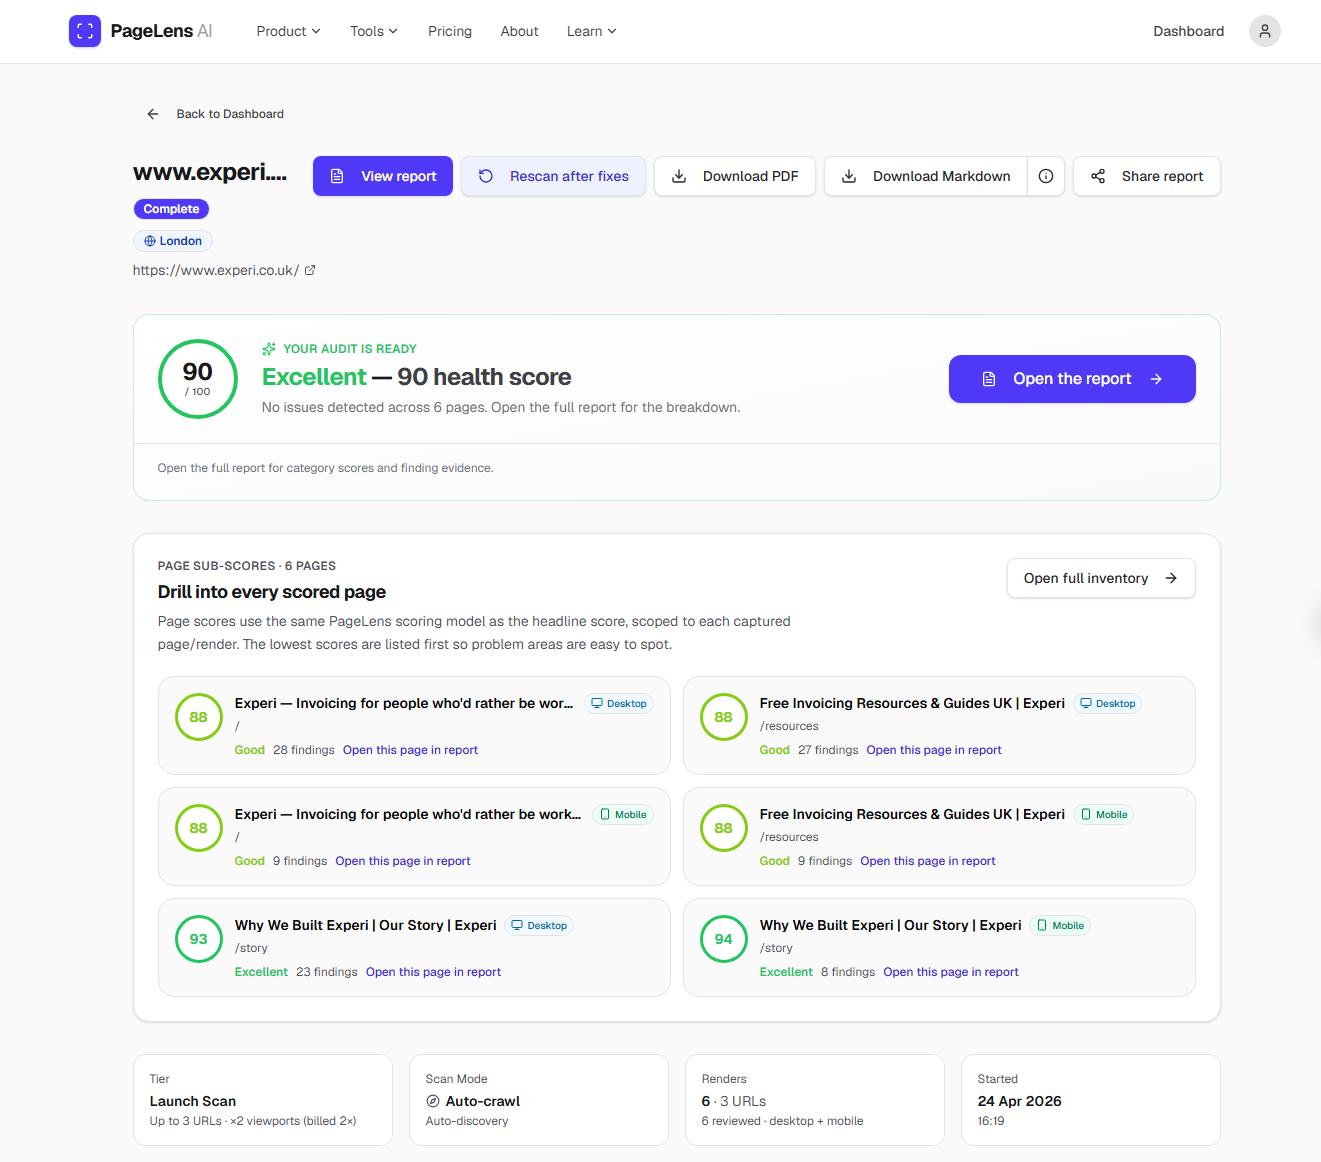Click the Mobile badge on the Our Story card
Image resolution: width=1321 pixels, height=1162 pixels.
click(x=1060, y=926)
